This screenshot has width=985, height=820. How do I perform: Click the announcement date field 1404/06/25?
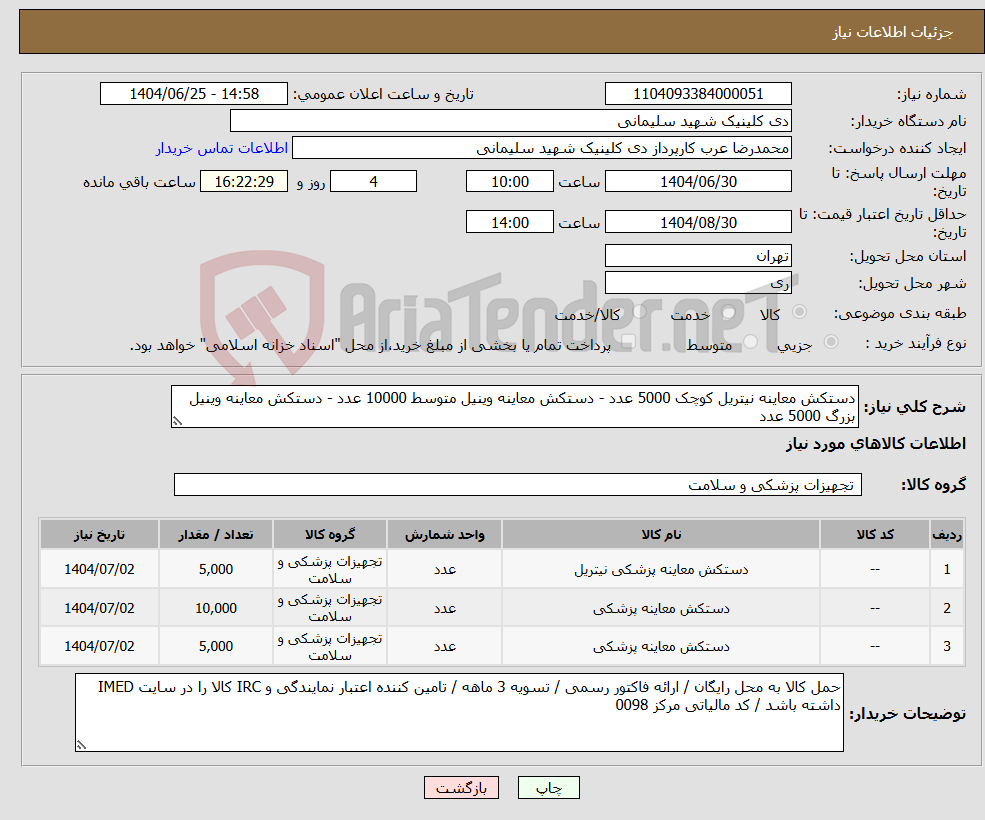pyautogui.click(x=193, y=93)
